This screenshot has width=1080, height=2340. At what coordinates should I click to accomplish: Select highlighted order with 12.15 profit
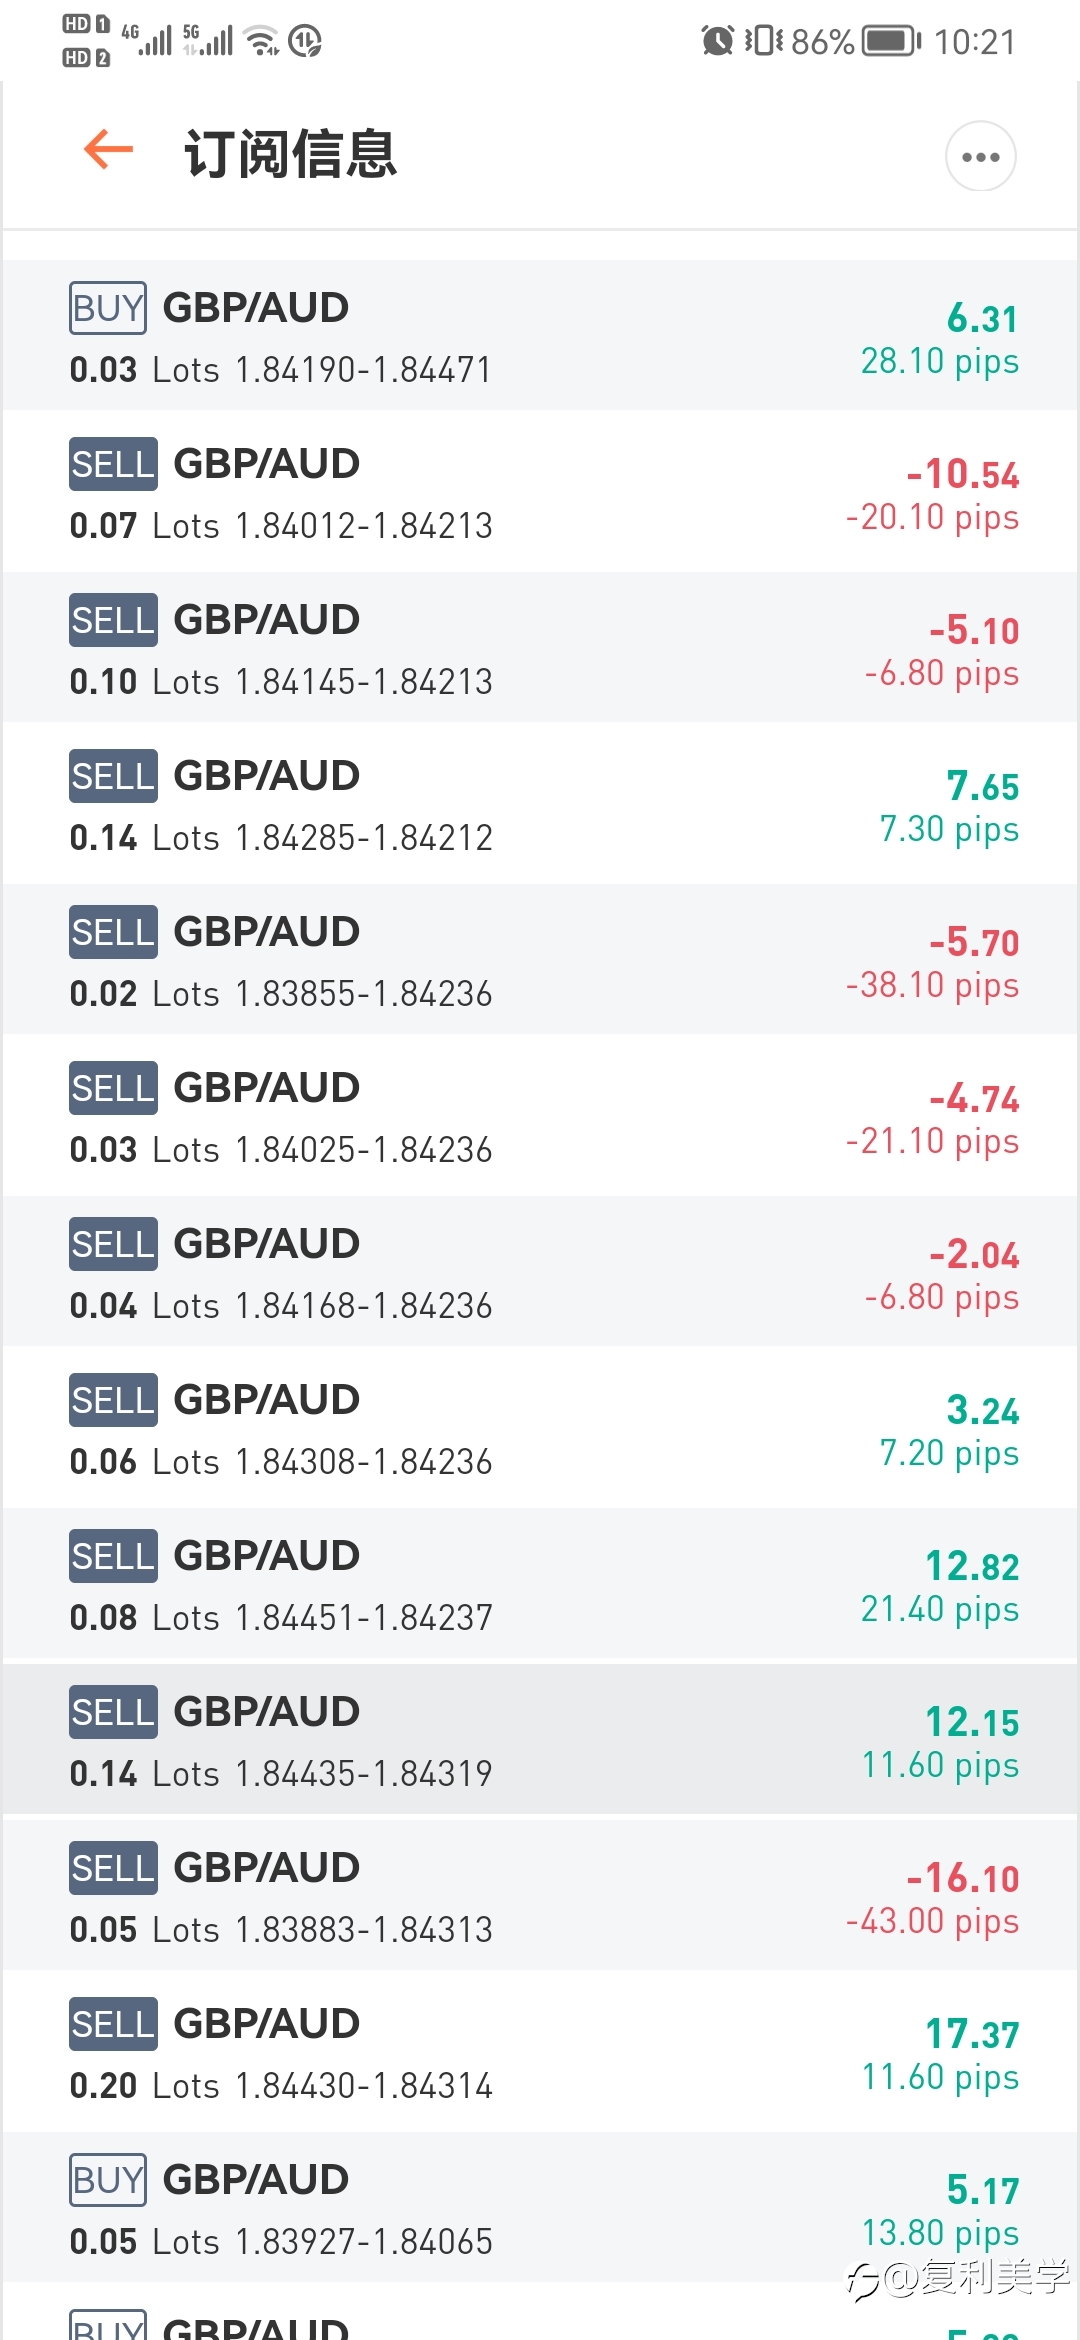pos(540,1740)
